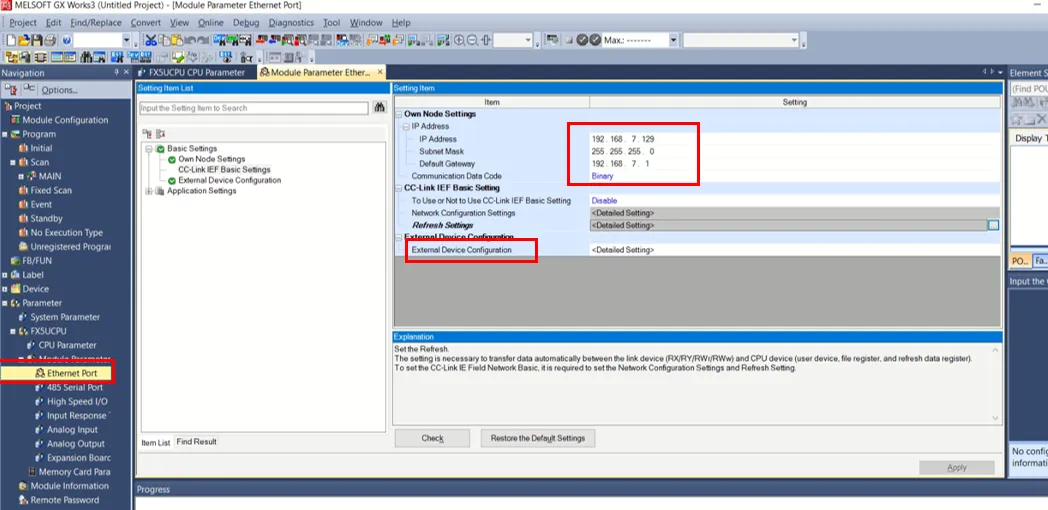This screenshot has width=1048, height=510.
Task: Open the Find/Replace menu
Action: (x=96, y=22)
